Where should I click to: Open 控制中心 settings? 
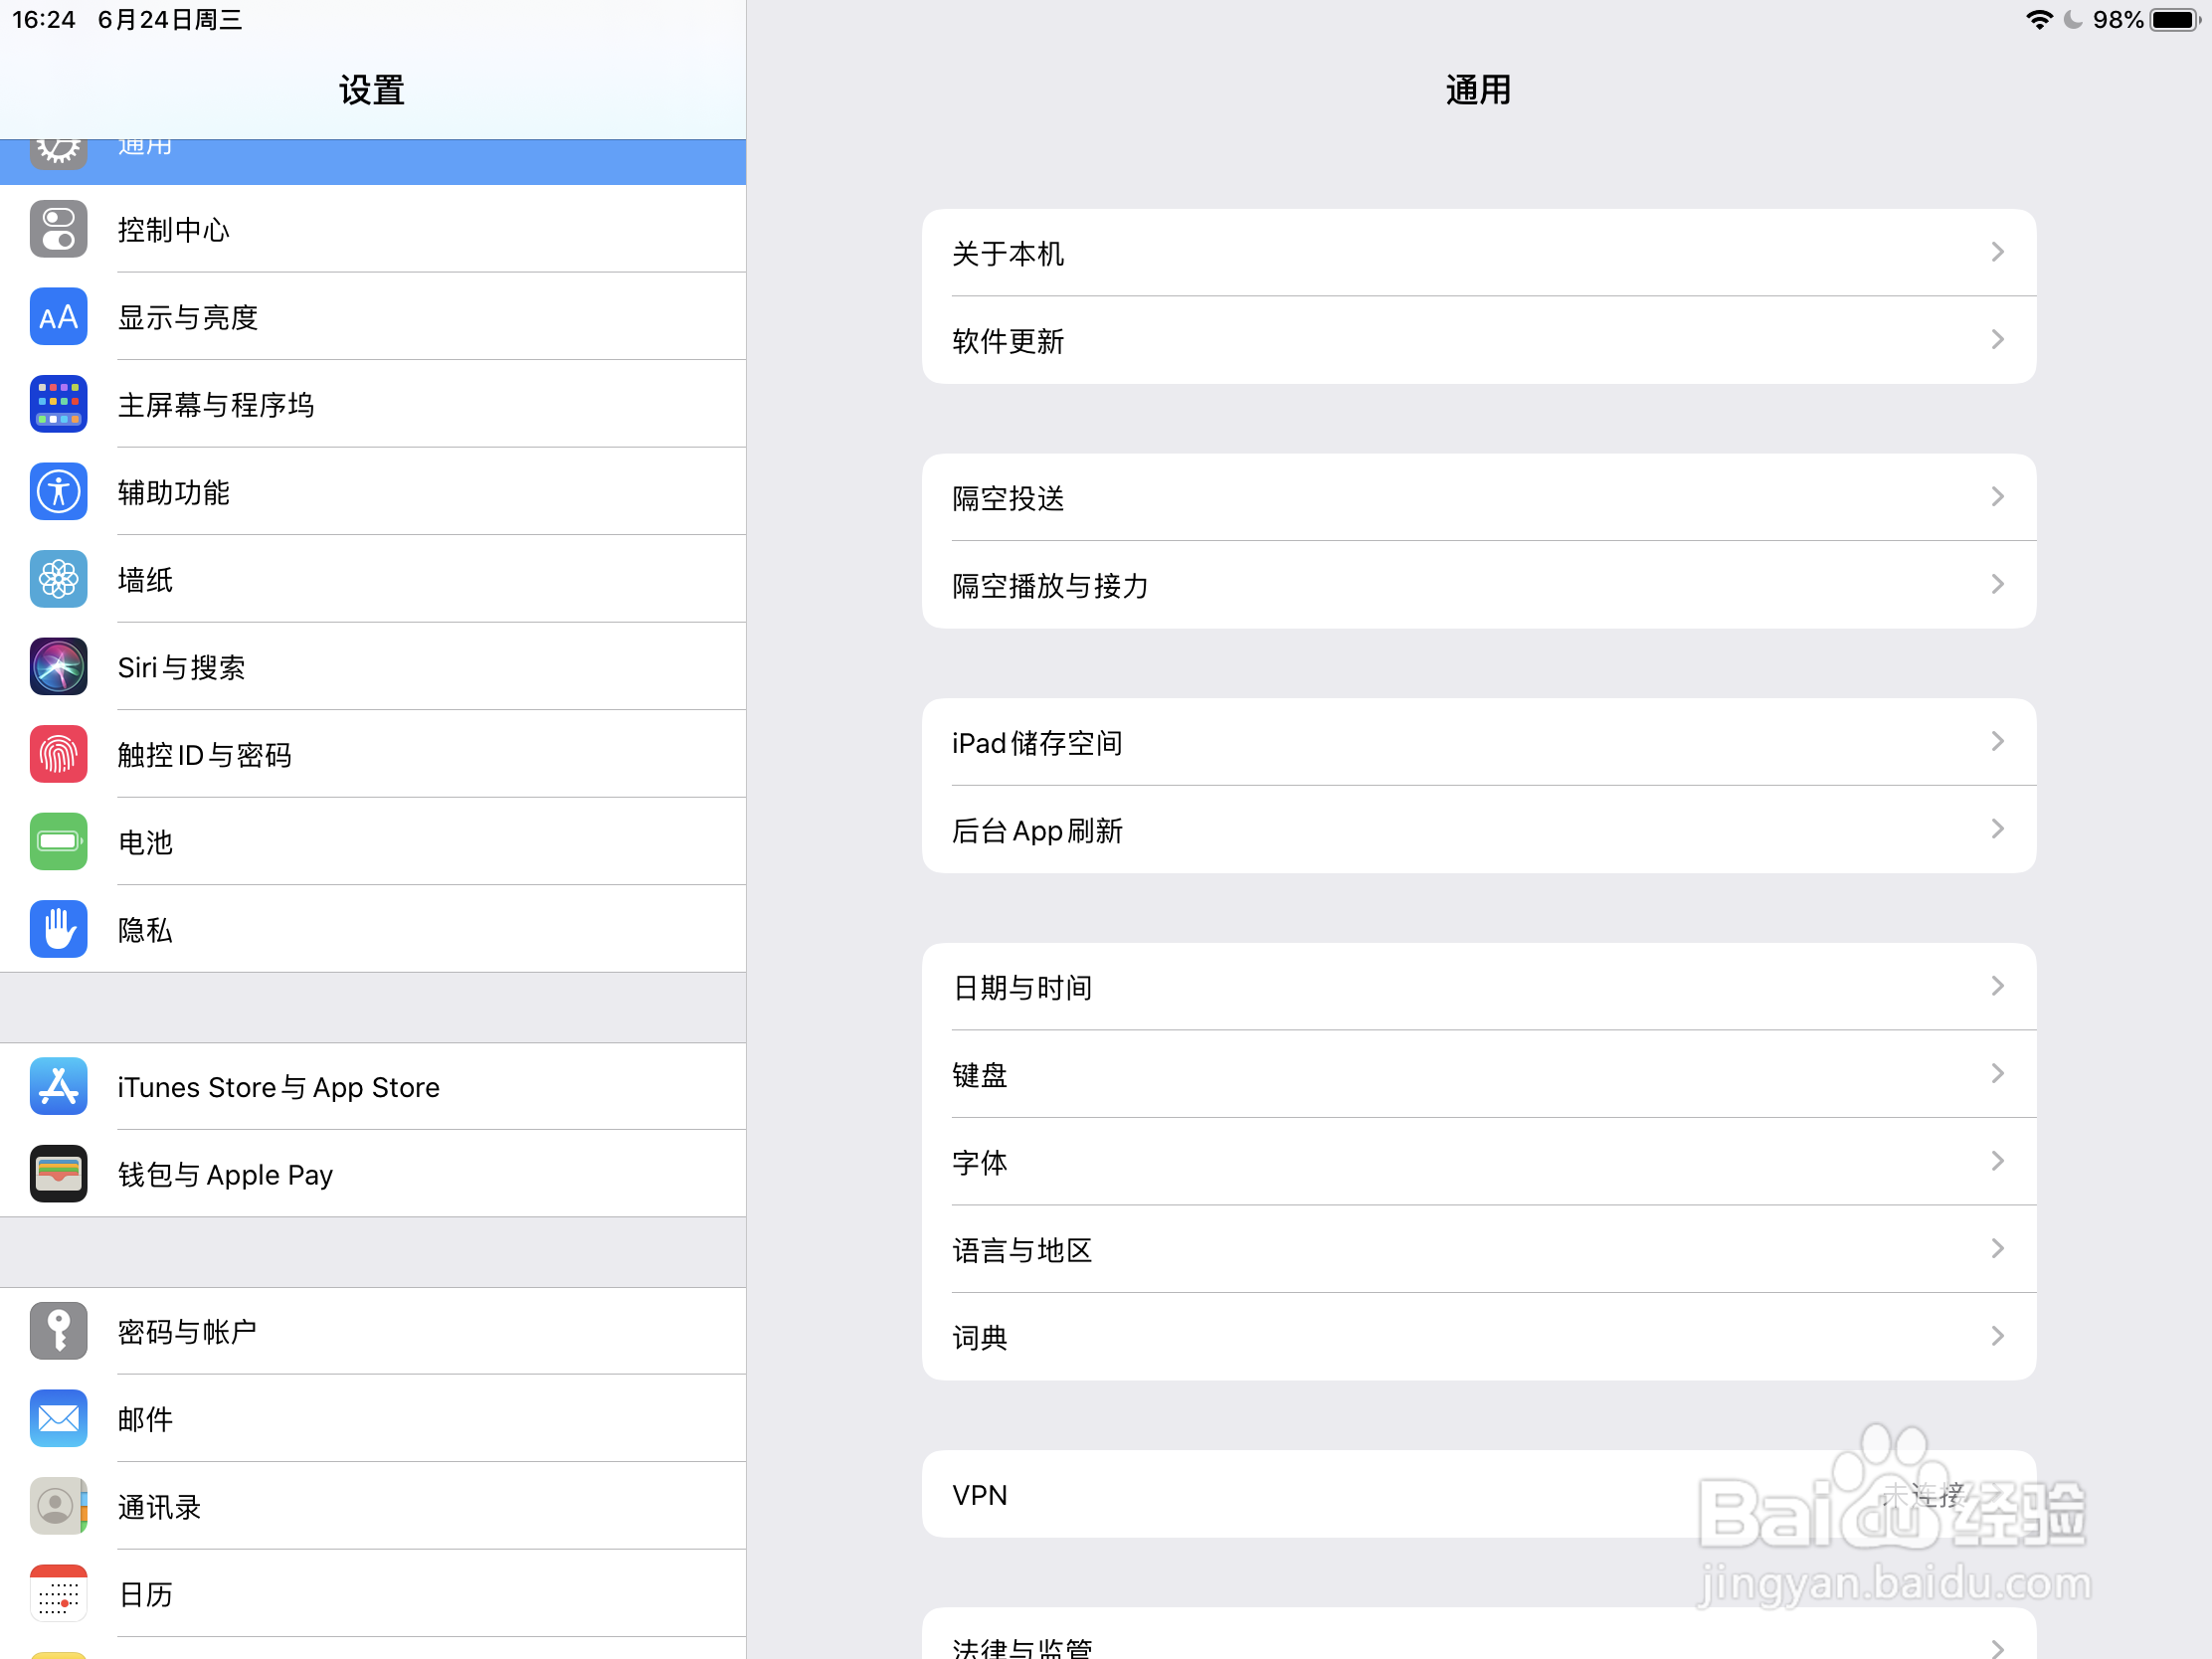373,229
